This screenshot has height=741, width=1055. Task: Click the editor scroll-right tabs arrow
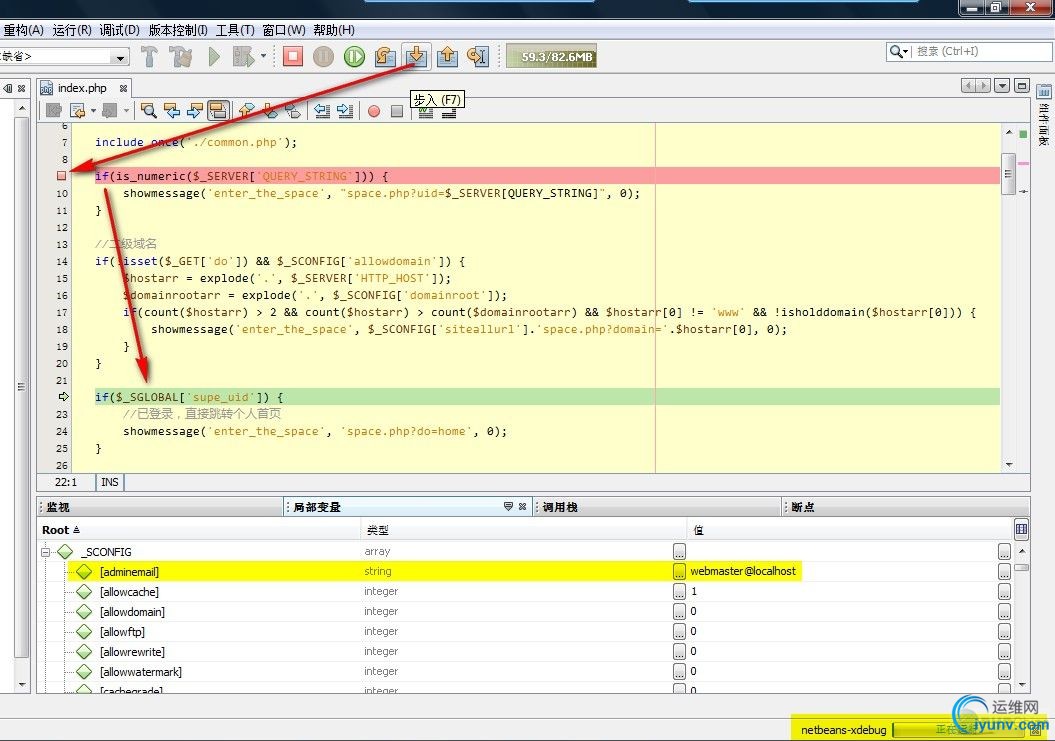(983, 86)
